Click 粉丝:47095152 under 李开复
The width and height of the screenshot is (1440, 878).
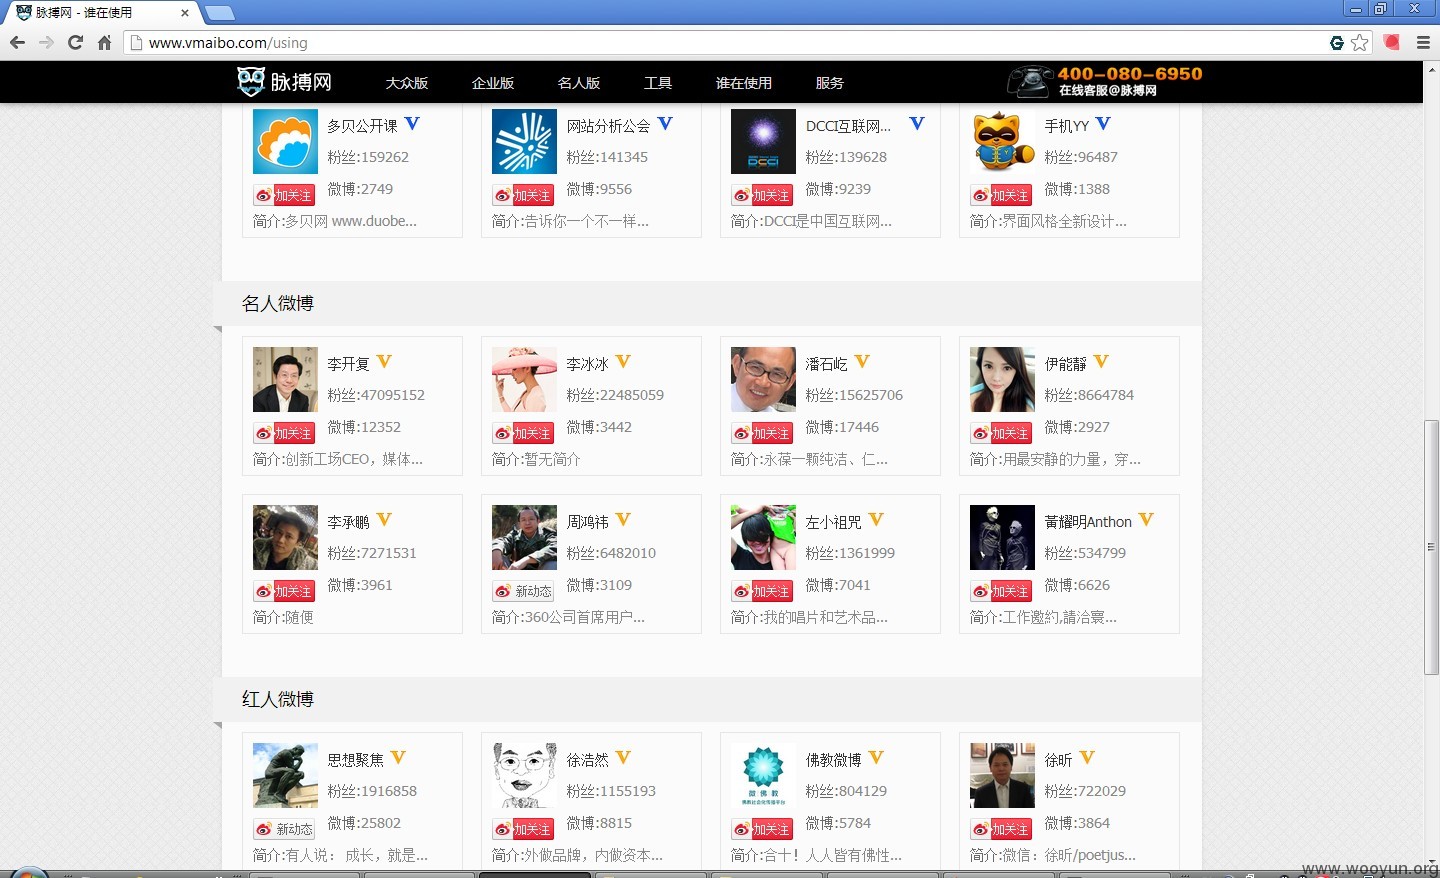click(x=376, y=395)
